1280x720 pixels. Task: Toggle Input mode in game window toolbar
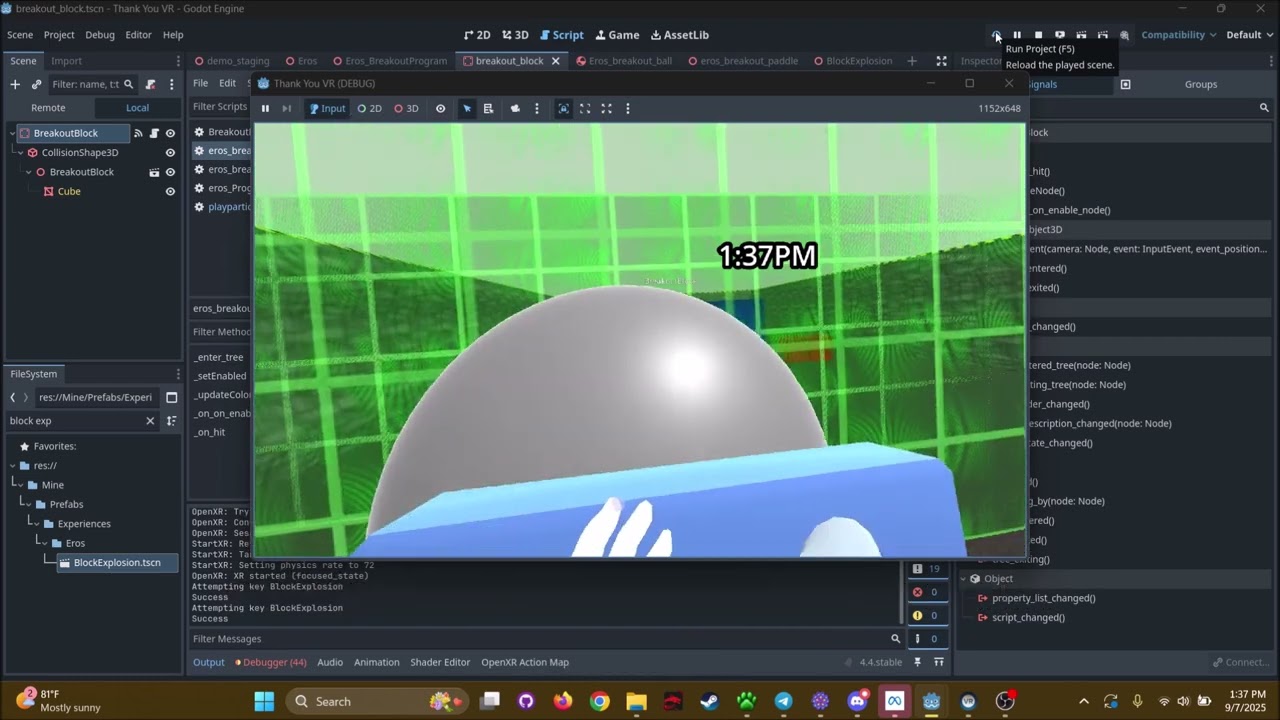[x=327, y=109]
